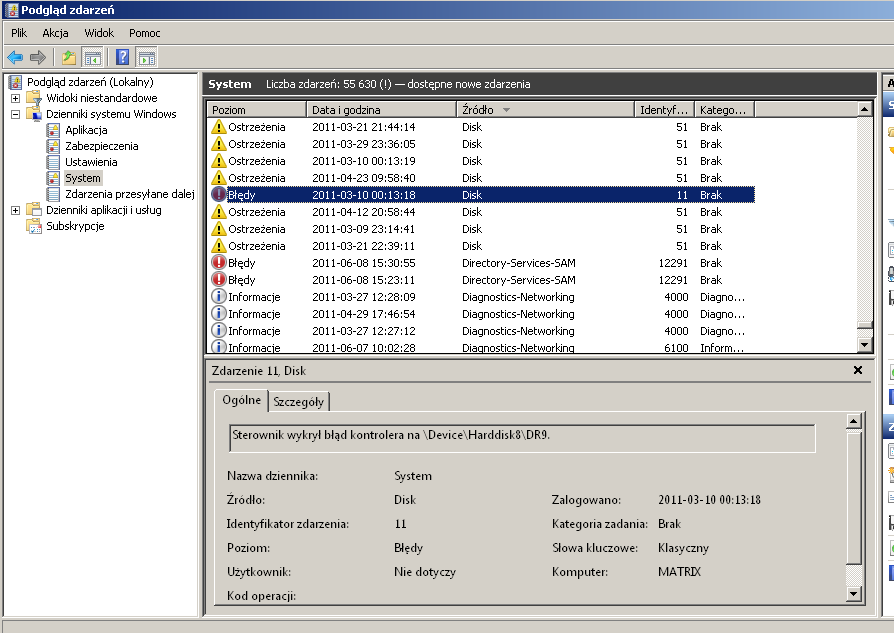Viewport: 894px width, 633px height.
Task: Click the Forward arrow toolbar icon
Action: 38,57
